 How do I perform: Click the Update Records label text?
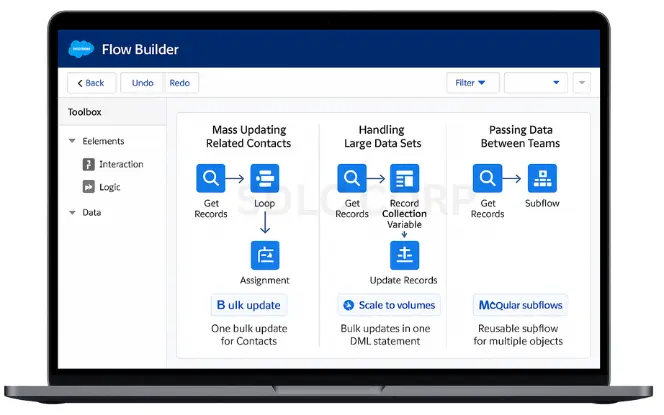click(404, 280)
